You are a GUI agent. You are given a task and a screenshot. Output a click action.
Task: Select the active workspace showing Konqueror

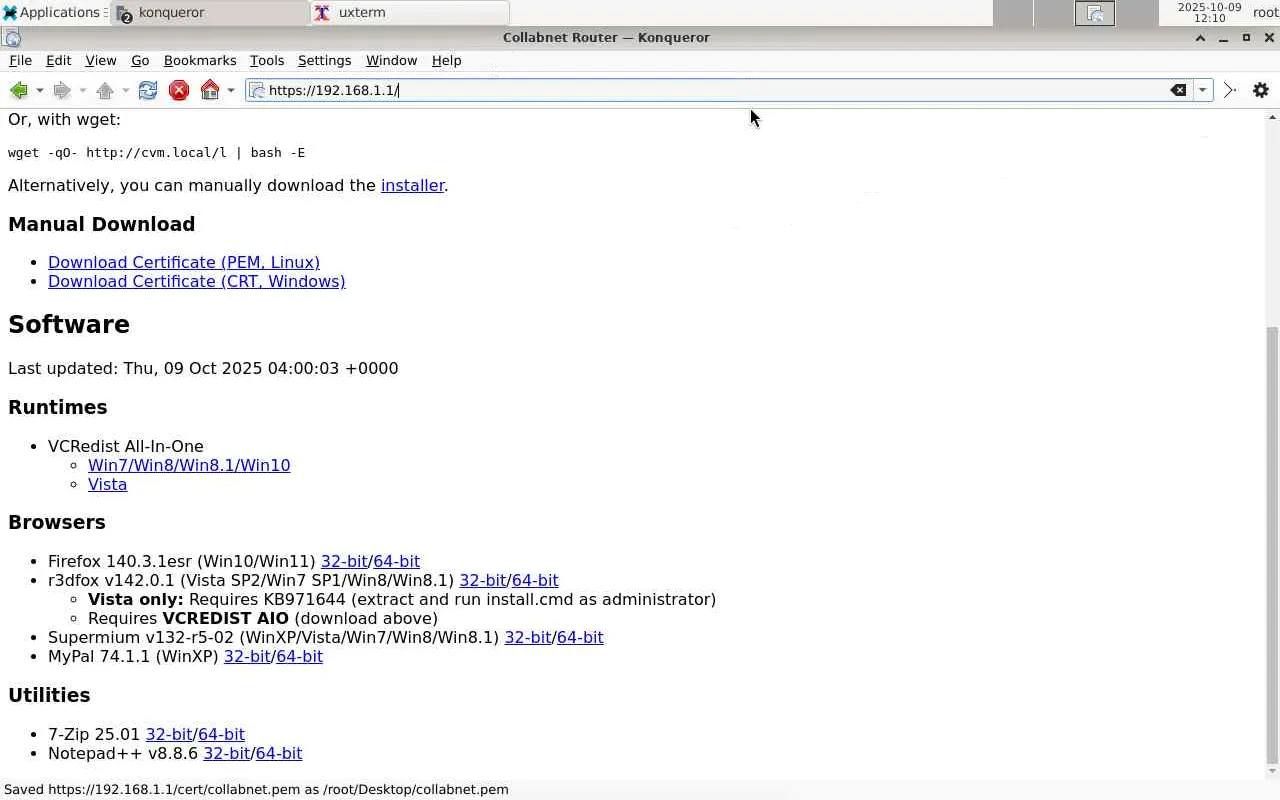coord(1095,13)
